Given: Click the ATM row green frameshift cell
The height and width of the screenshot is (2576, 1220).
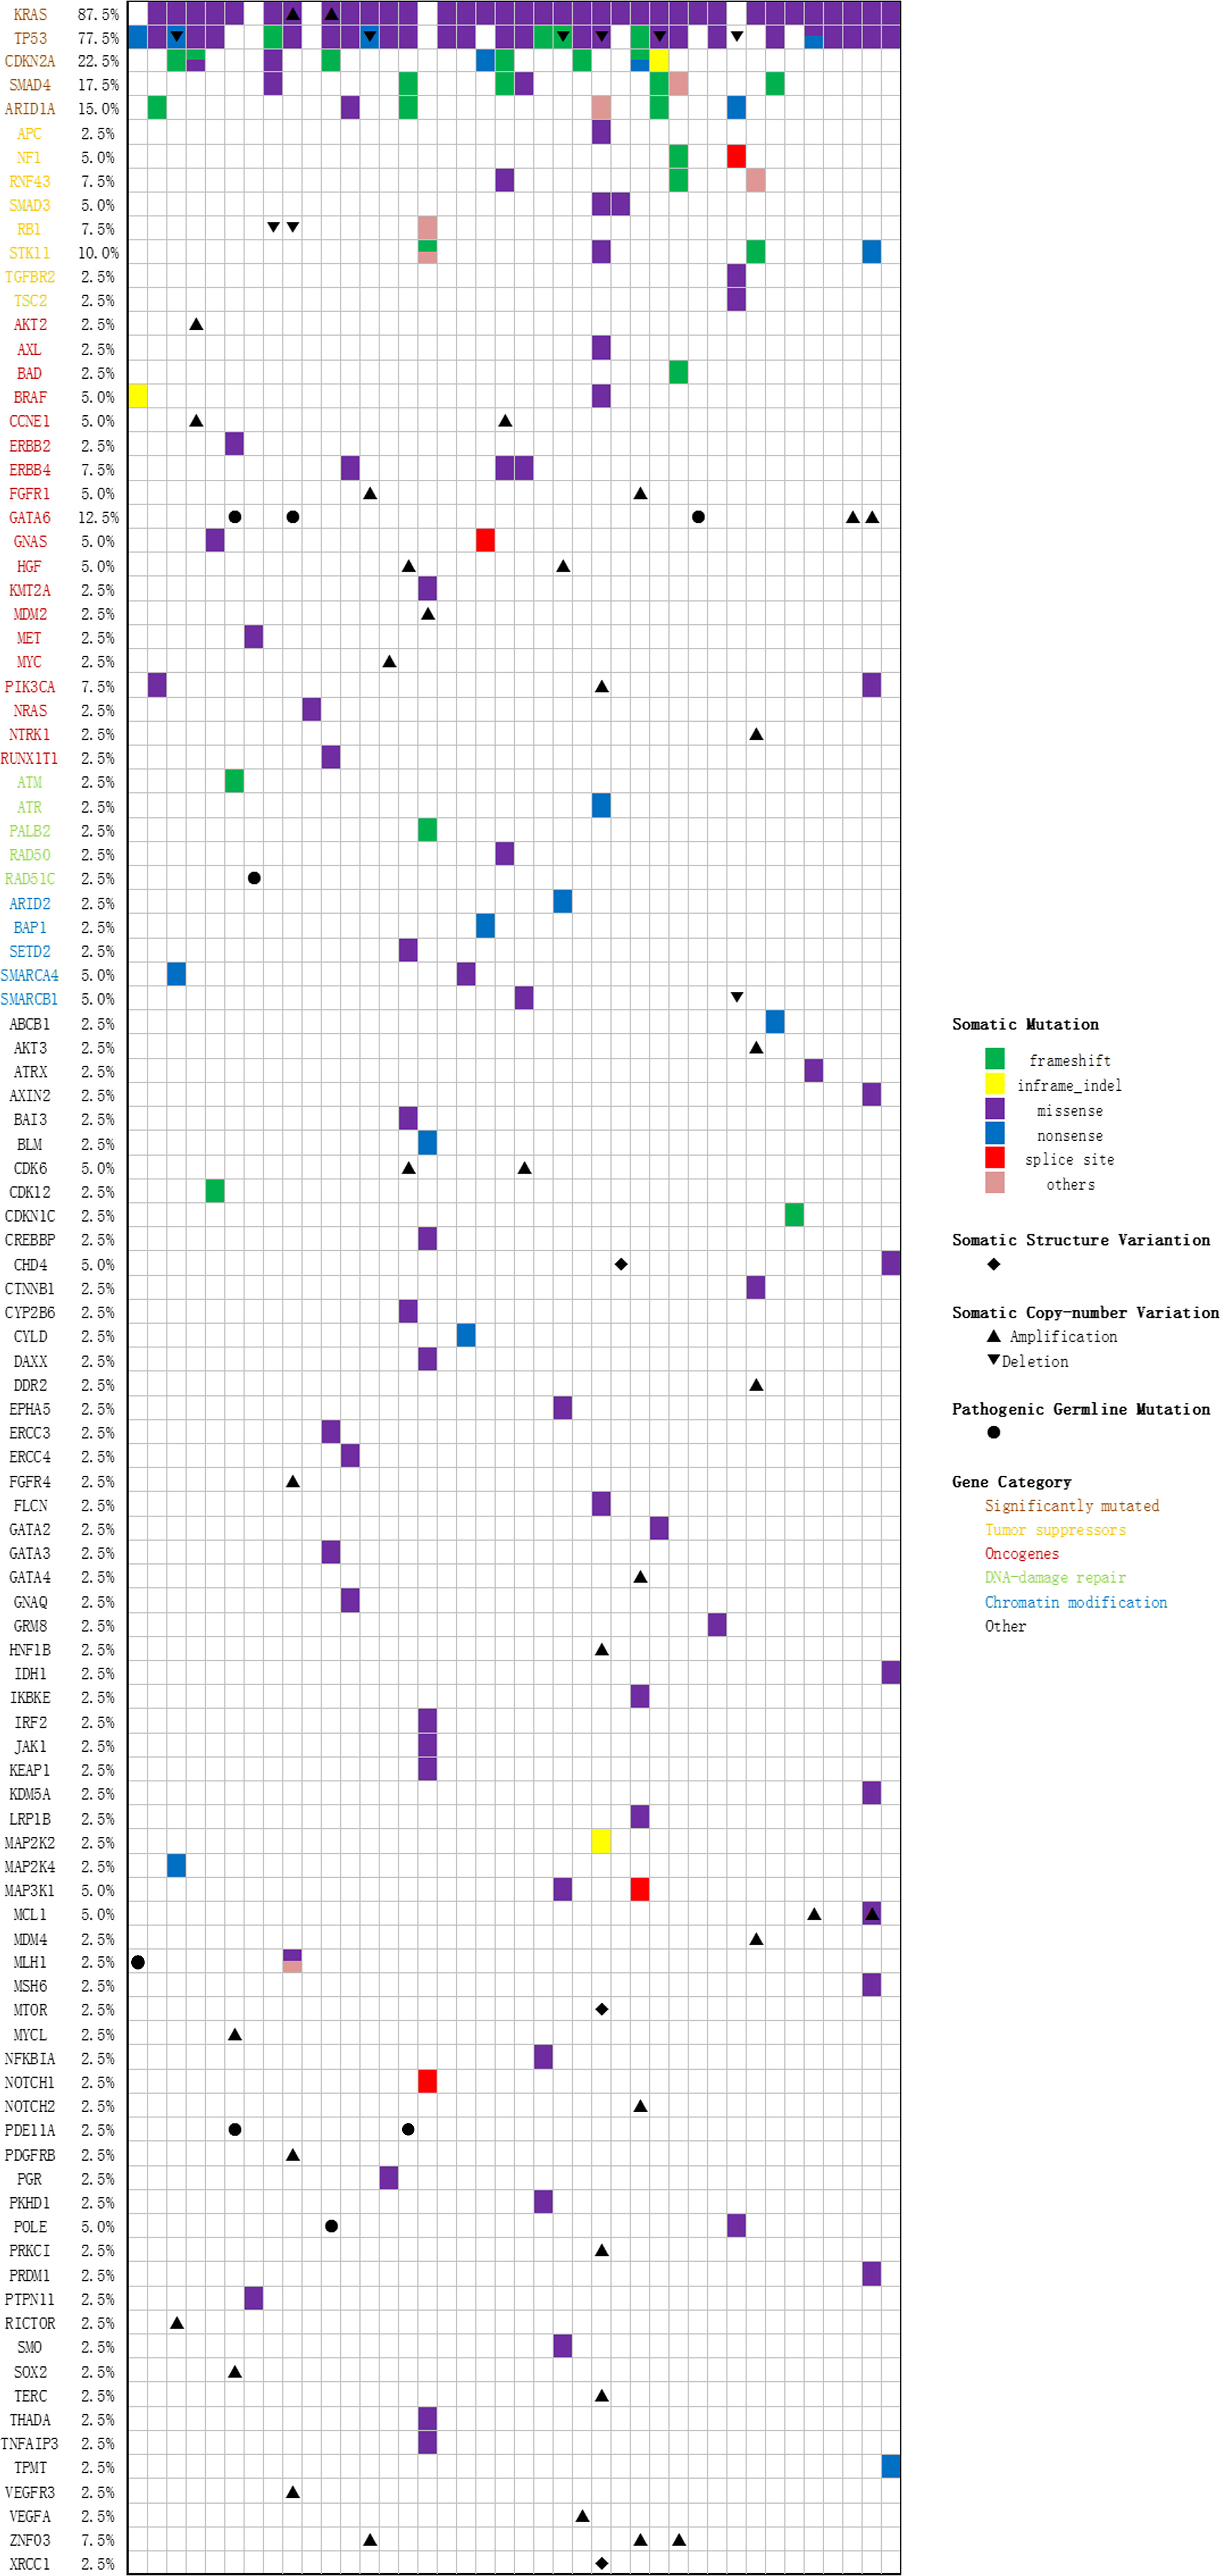Looking at the screenshot, I should [234, 781].
